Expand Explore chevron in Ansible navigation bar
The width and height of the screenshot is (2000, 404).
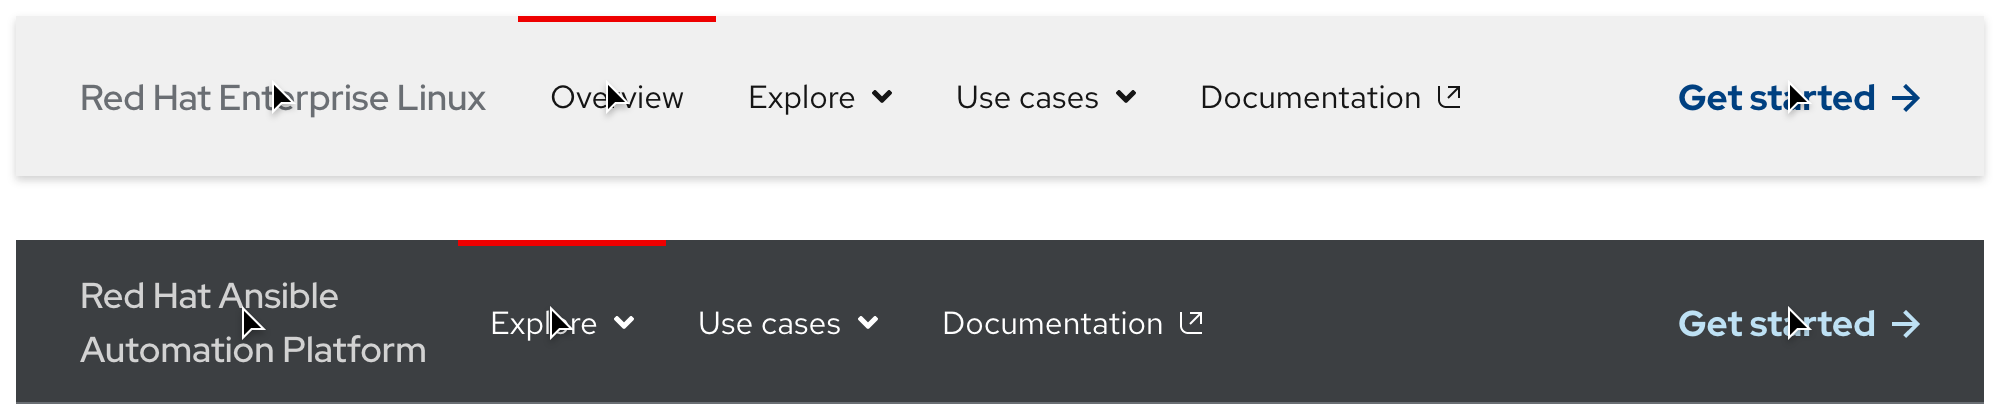click(624, 323)
